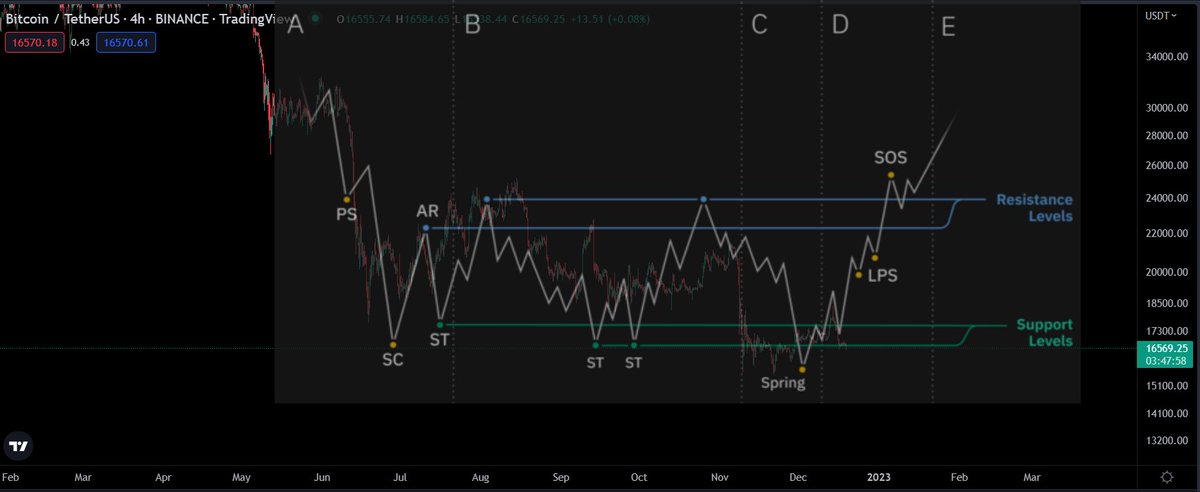Click the Nov label on time axis
1200x492 pixels.
pos(721,478)
